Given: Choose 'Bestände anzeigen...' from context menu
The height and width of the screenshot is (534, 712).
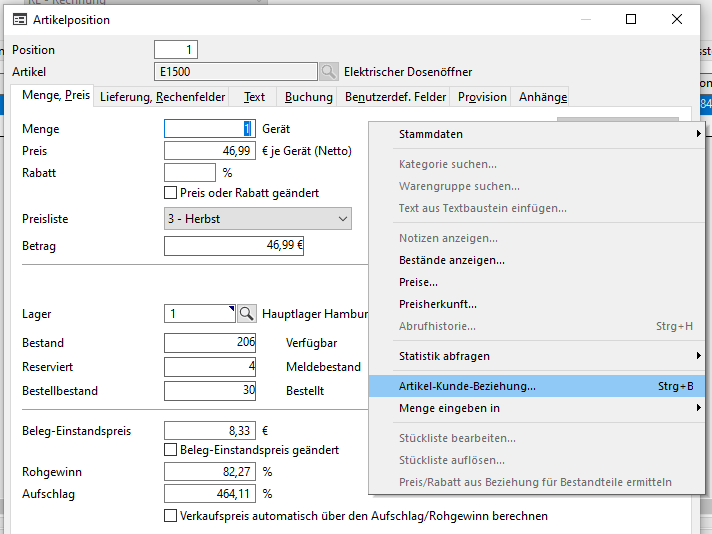Looking at the screenshot, I should pyautogui.click(x=451, y=260).
